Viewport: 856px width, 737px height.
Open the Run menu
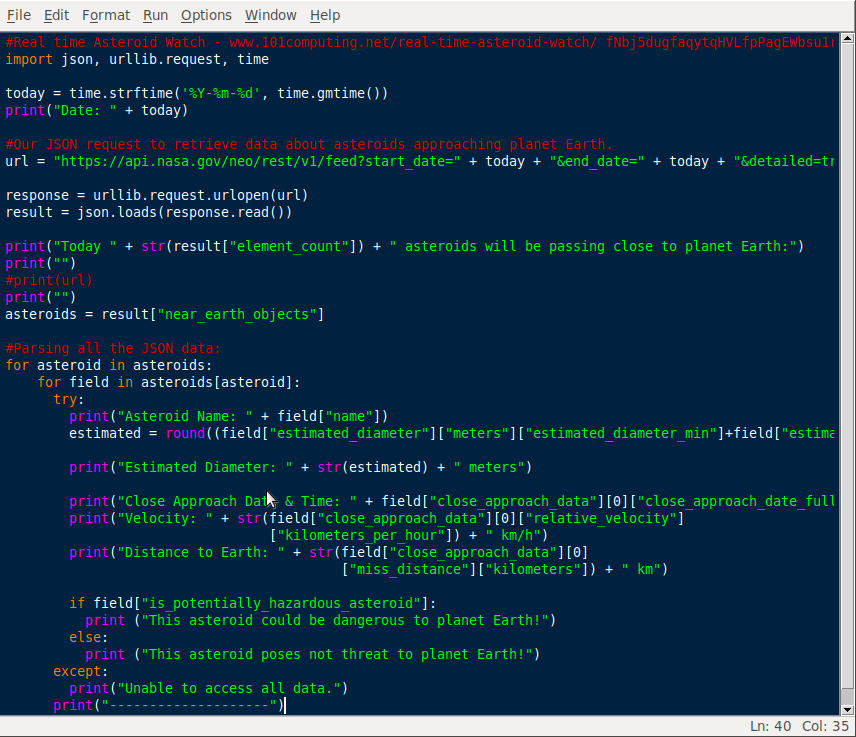click(155, 15)
